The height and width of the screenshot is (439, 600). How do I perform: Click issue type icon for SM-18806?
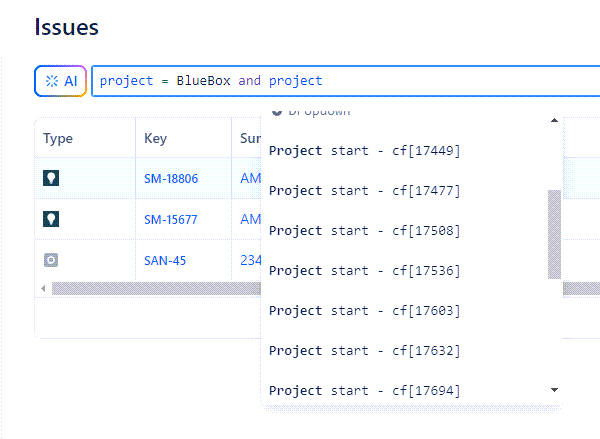point(51,178)
